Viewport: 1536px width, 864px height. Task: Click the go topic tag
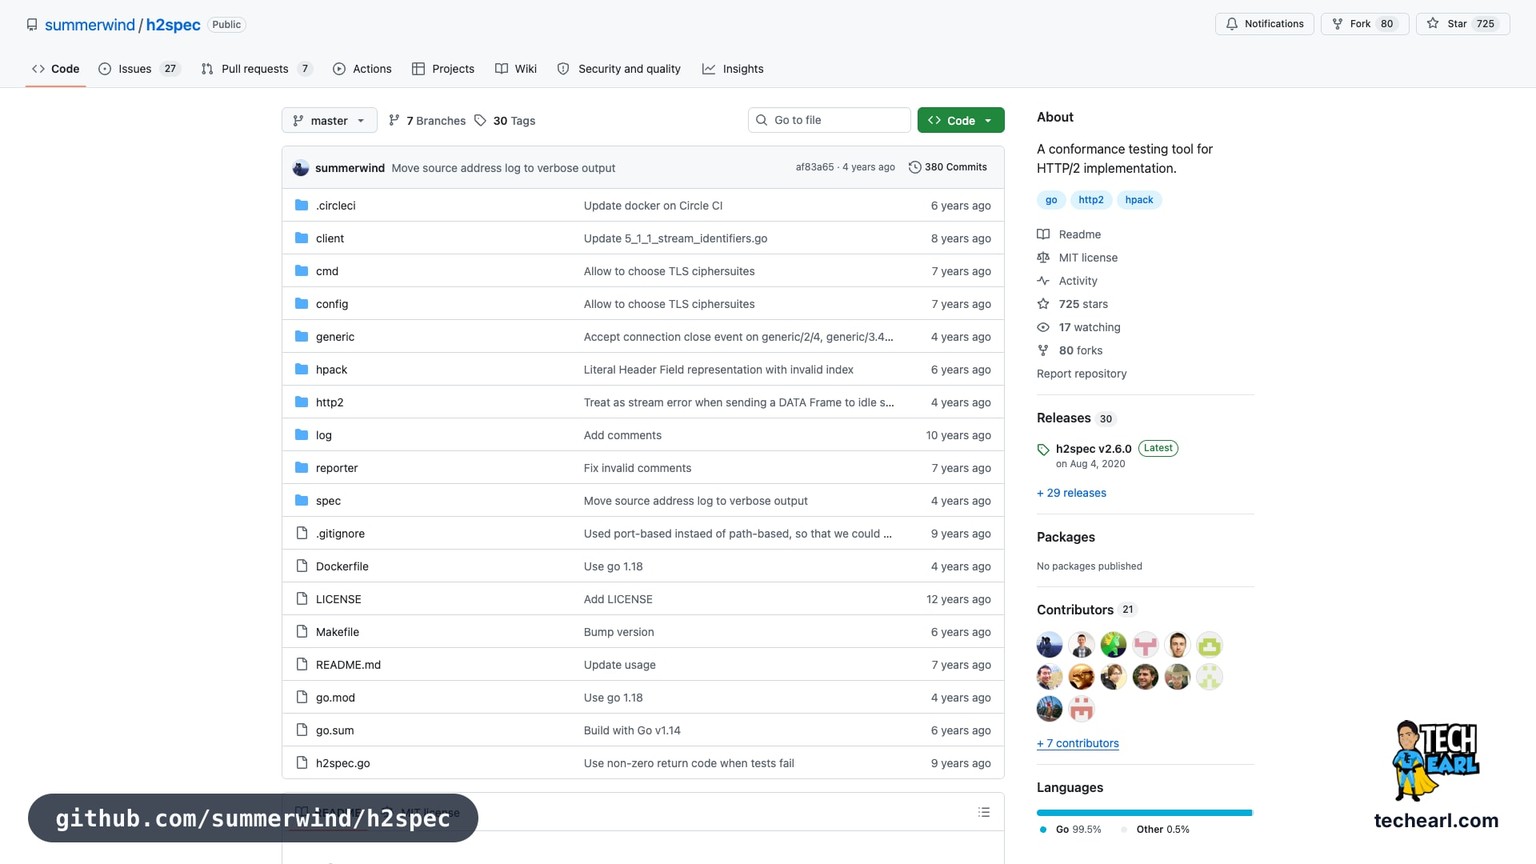click(1051, 200)
